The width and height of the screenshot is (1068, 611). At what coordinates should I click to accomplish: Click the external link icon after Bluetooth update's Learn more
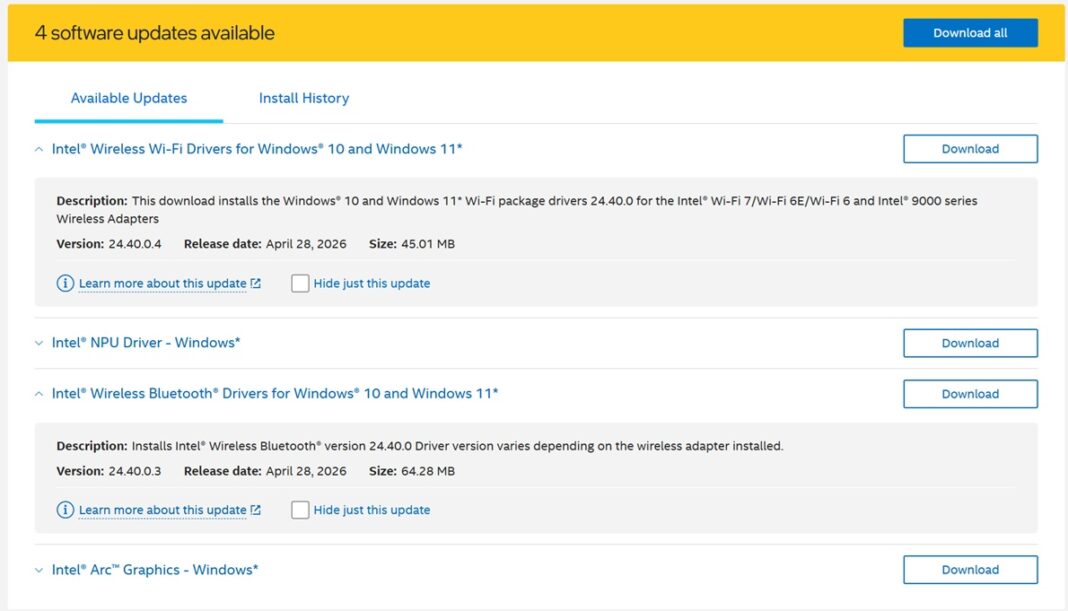pos(256,509)
